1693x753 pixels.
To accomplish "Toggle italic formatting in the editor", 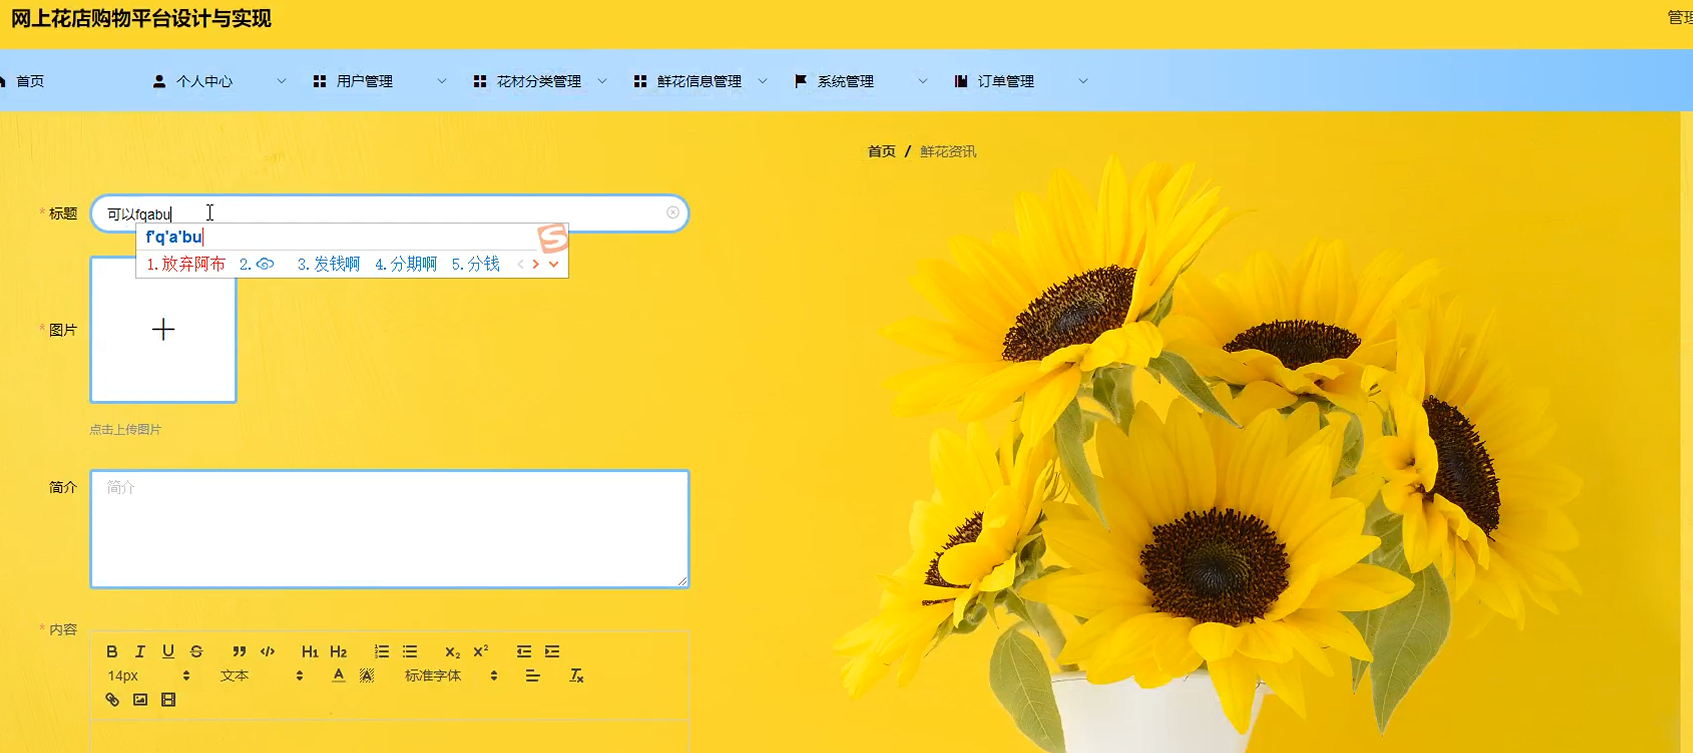I will [x=140, y=651].
